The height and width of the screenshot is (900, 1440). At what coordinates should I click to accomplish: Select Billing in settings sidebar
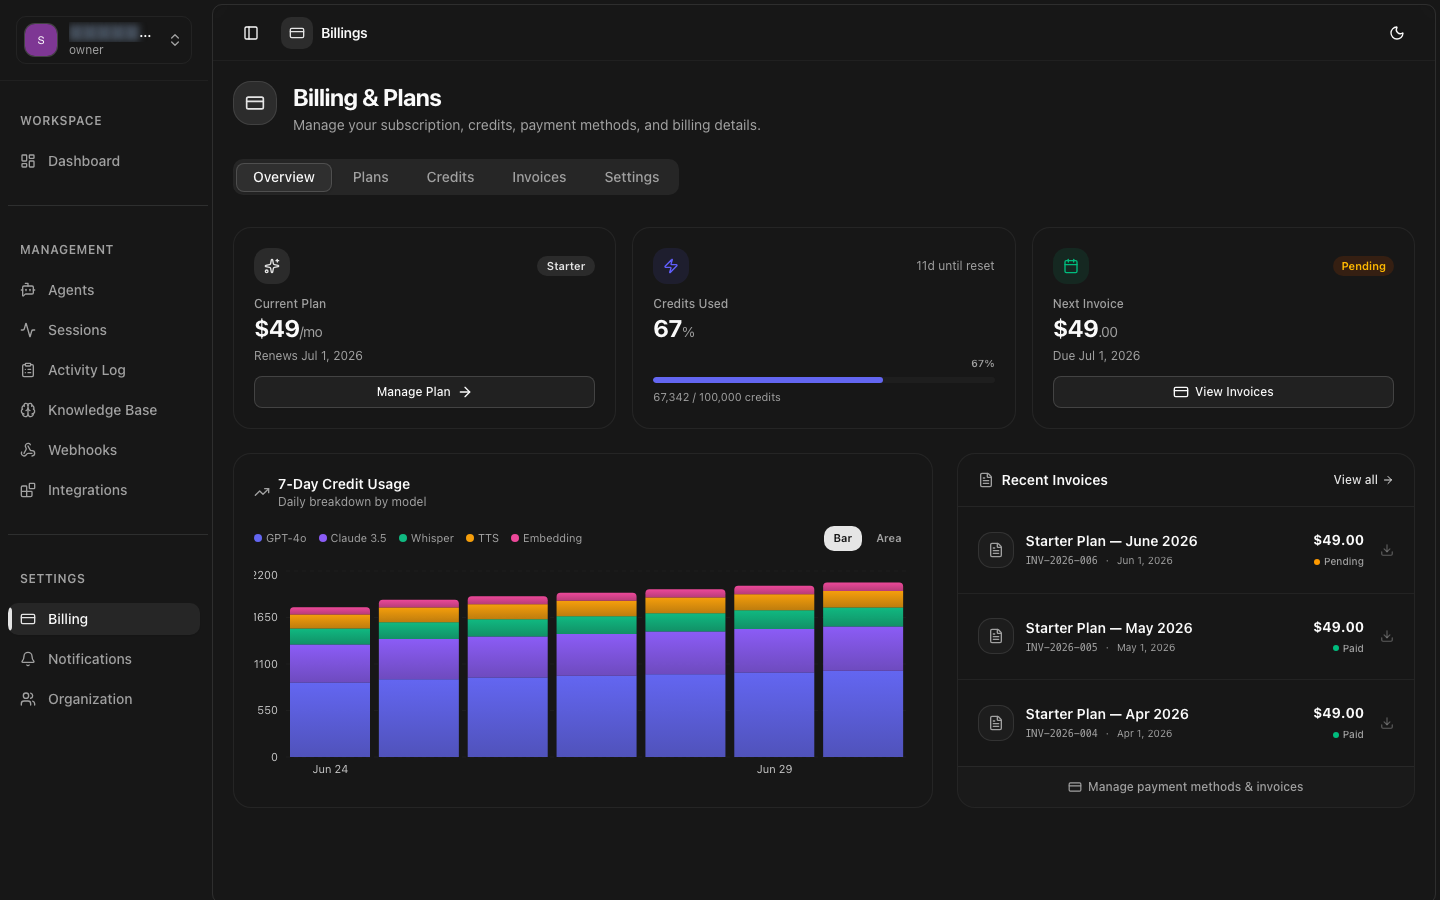click(104, 619)
